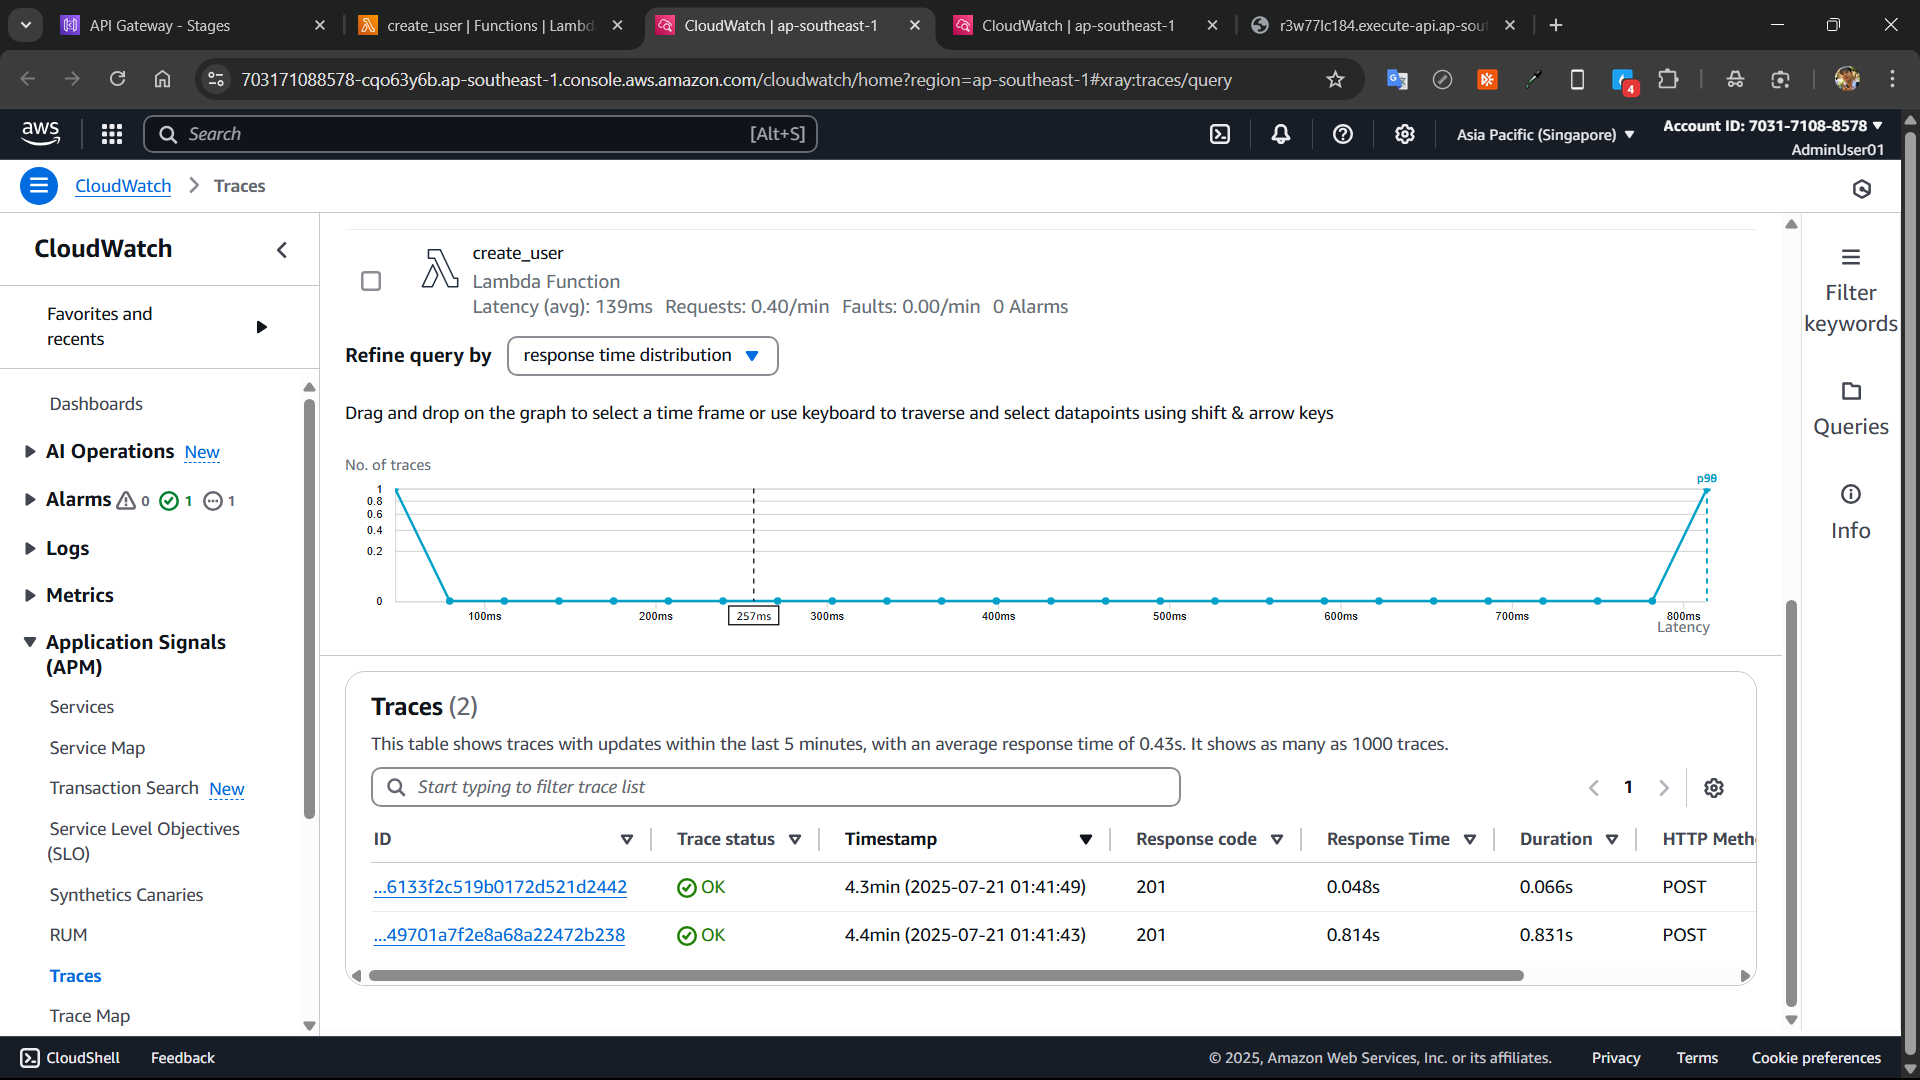Open AWS console settings gear

pyautogui.click(x=1405, y=134)
